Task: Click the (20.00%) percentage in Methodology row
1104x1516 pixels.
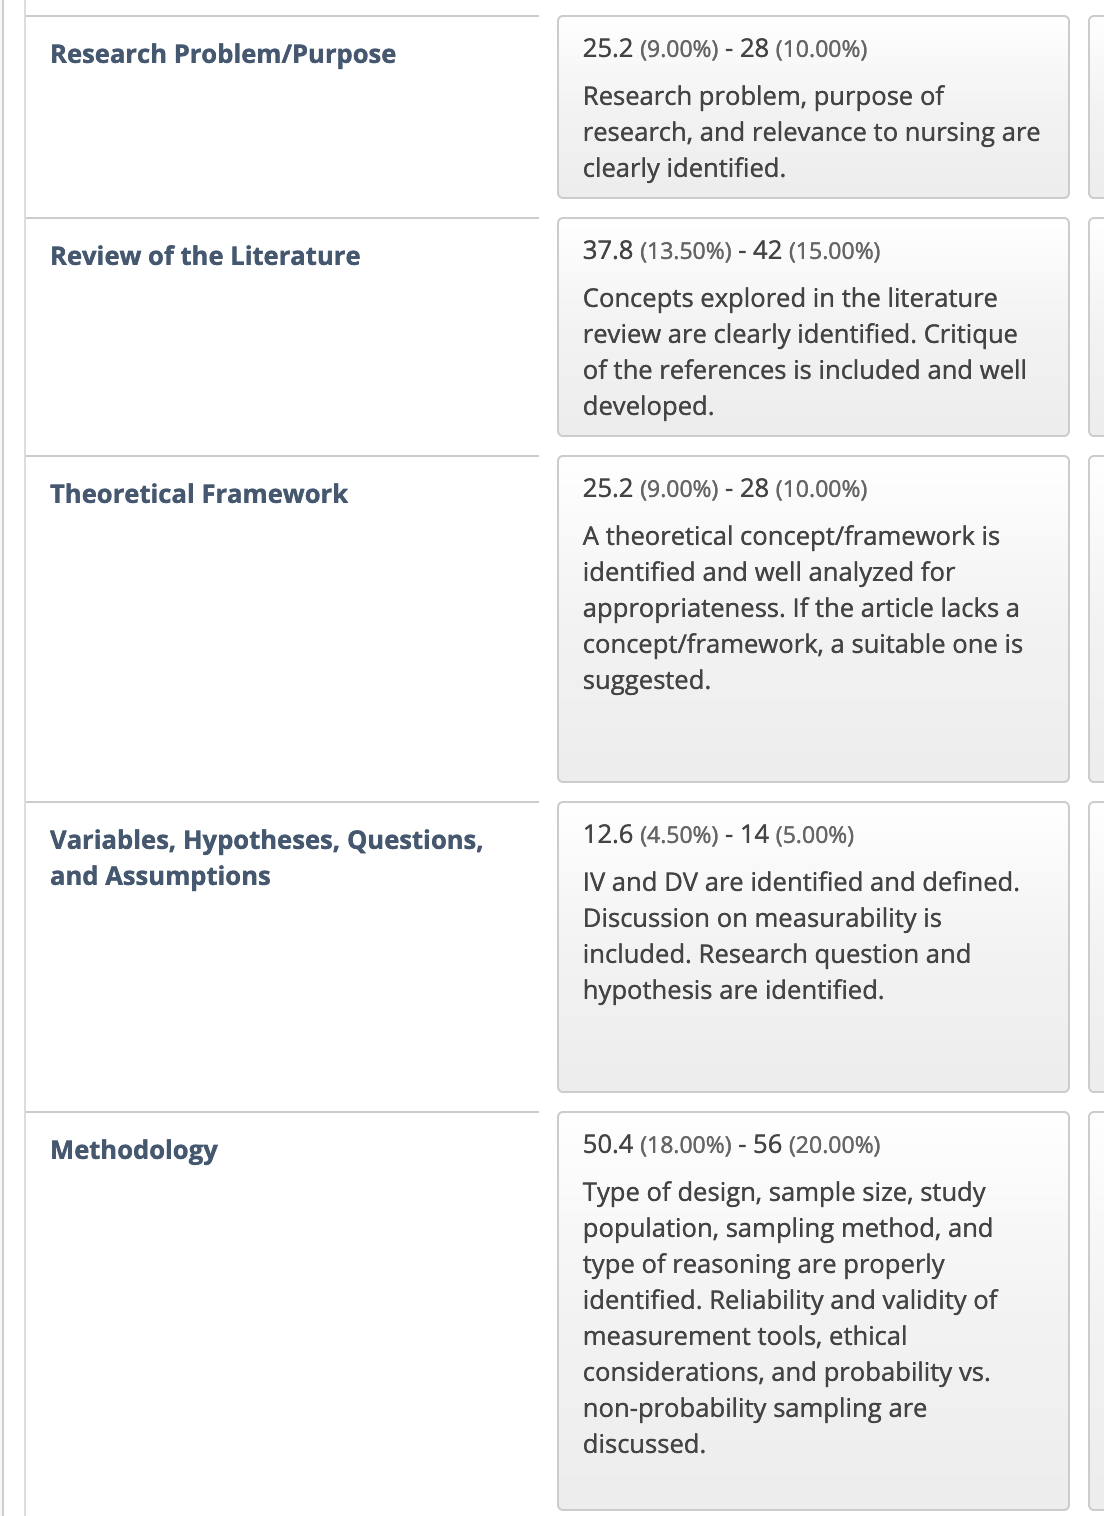Action: pos(834,1145)
